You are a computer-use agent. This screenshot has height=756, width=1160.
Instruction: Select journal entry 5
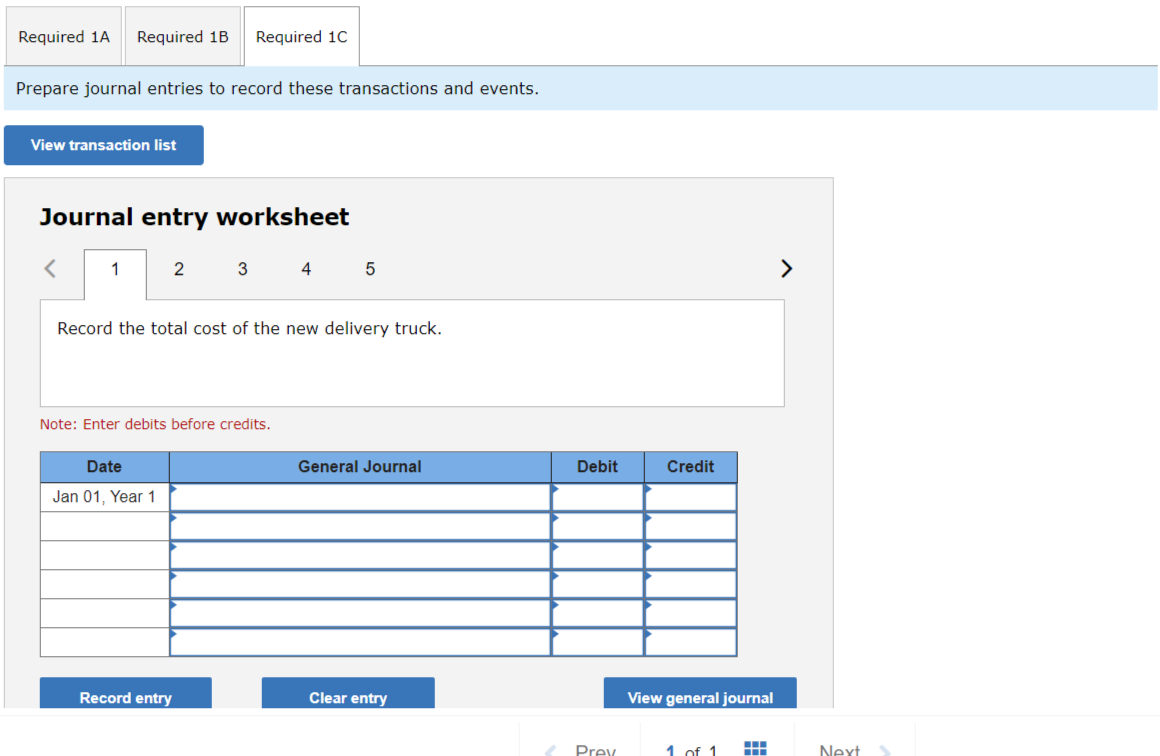(x=370, y=268)
